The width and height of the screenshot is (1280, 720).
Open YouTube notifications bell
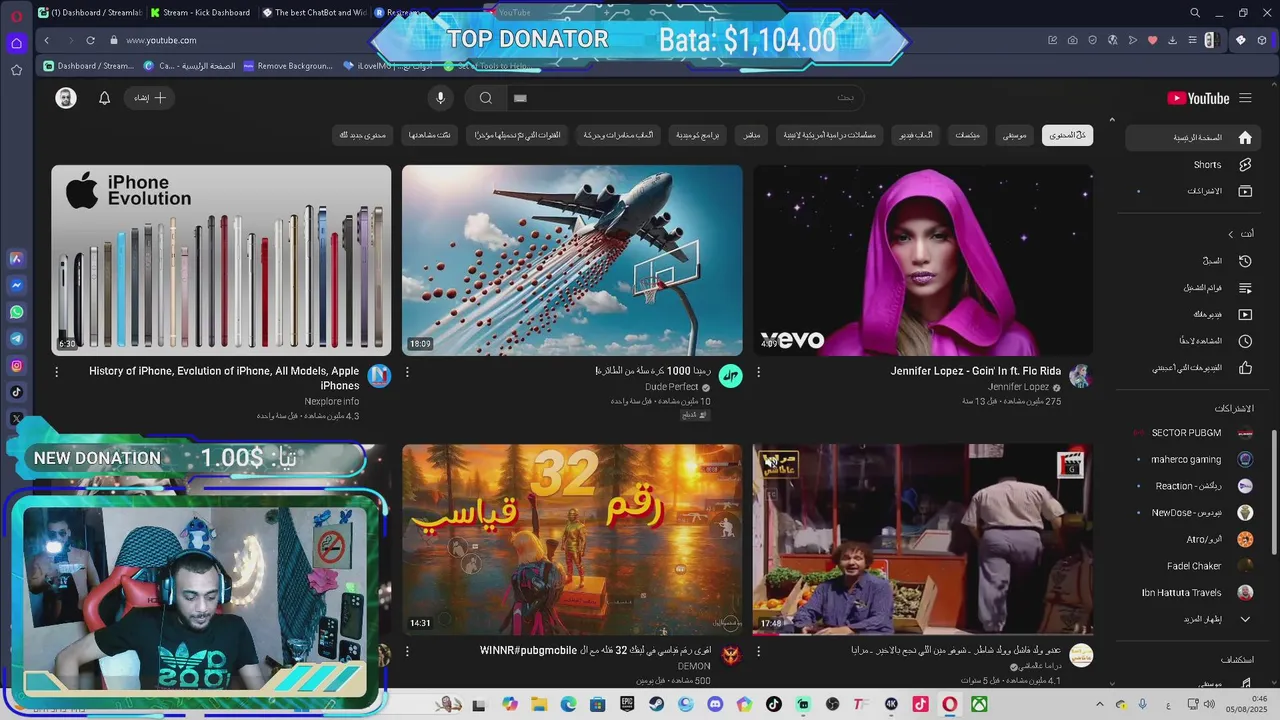click(104, 98)
